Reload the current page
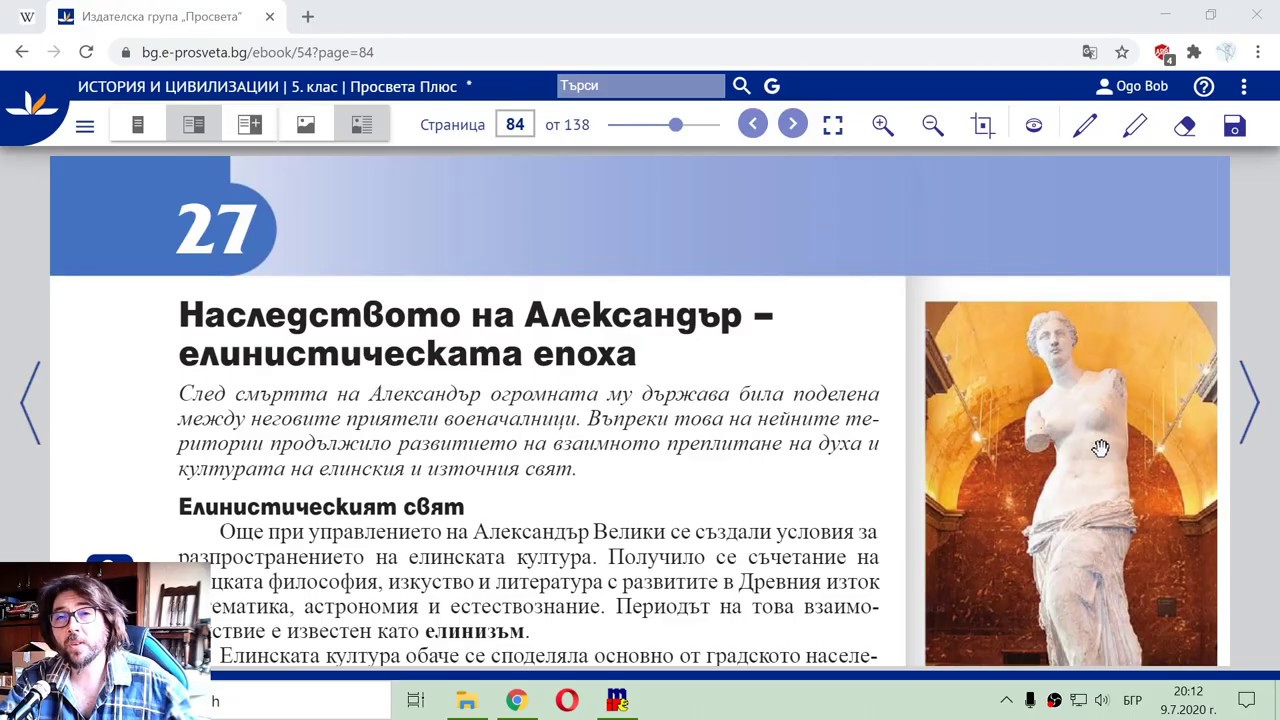This screenshot has width=1280, height=720. (x=86, y=52)
